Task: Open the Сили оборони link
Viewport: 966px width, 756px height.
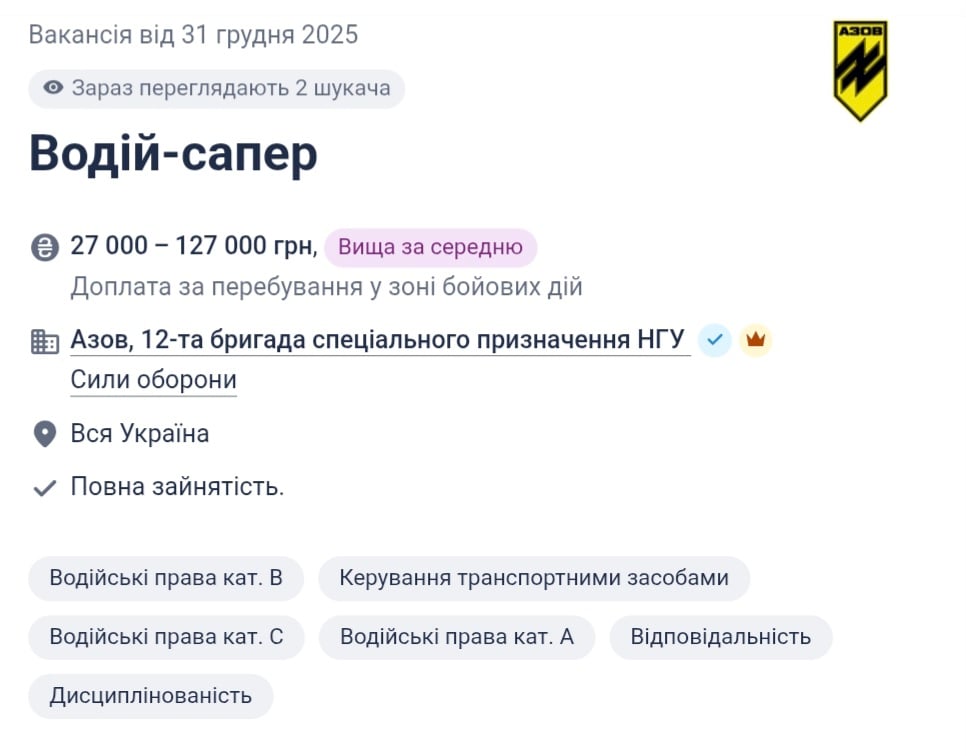Action: point(153,379)
